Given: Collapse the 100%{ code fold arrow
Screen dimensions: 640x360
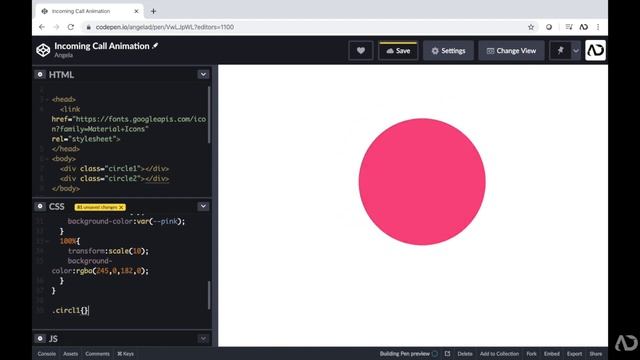Looking at the screenshot, I should pyautogui.click(x=47, y=241).
